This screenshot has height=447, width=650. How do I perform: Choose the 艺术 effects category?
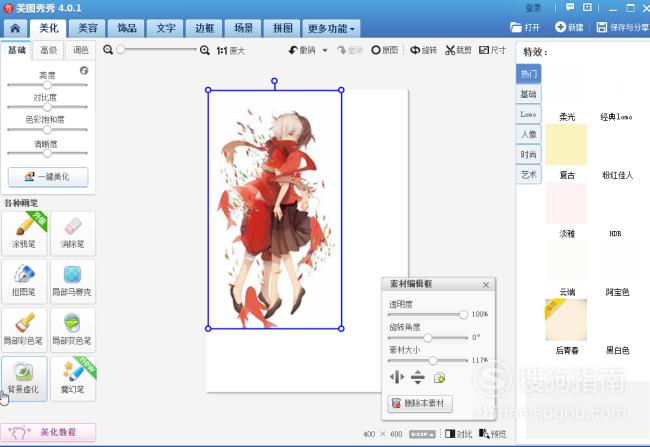coord(529,175)
